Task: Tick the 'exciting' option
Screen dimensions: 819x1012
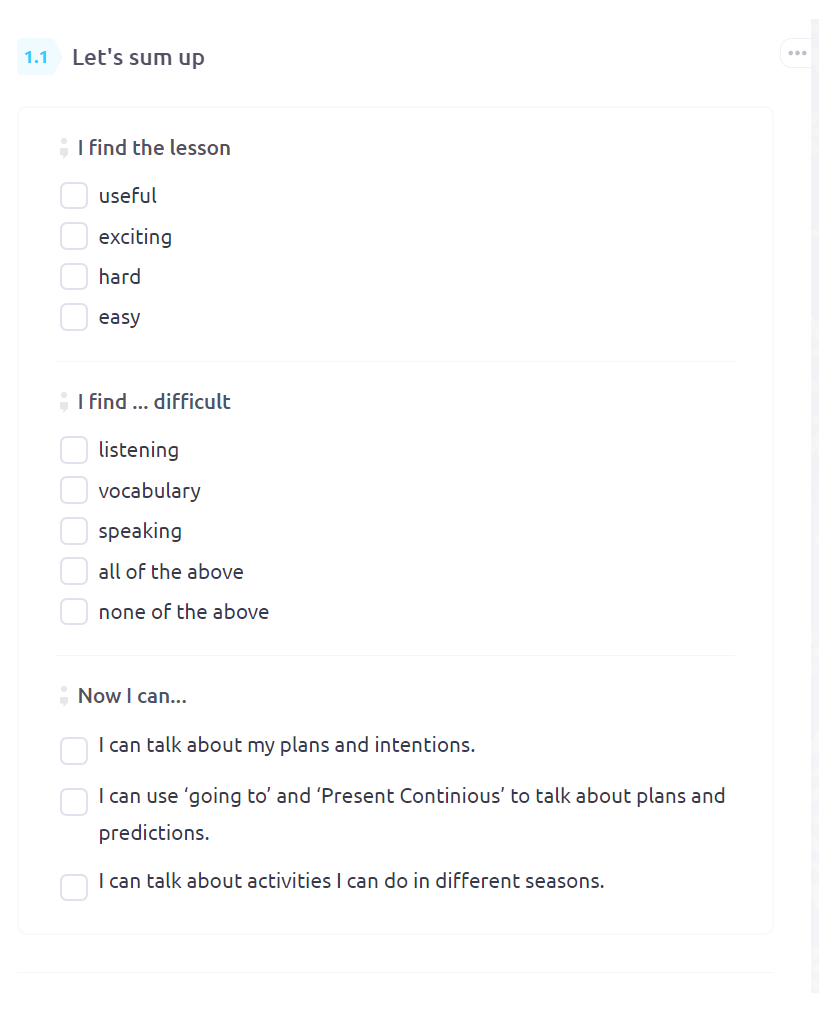Action: tap(74, 236)
